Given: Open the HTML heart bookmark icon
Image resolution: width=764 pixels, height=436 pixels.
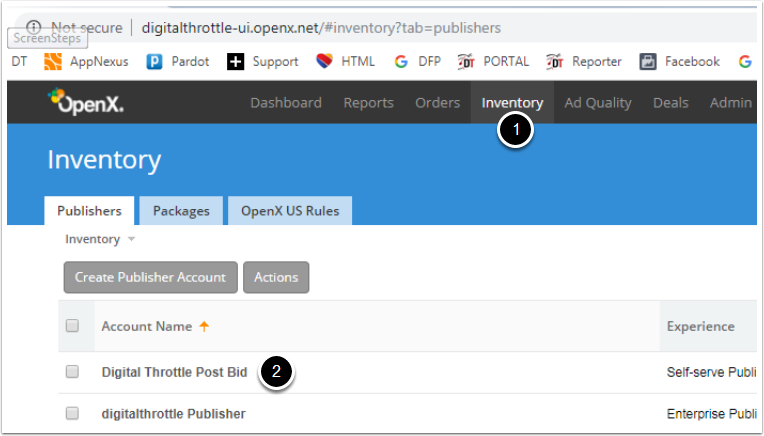Looking at the screenshot, I should click(x=325, y=61).
